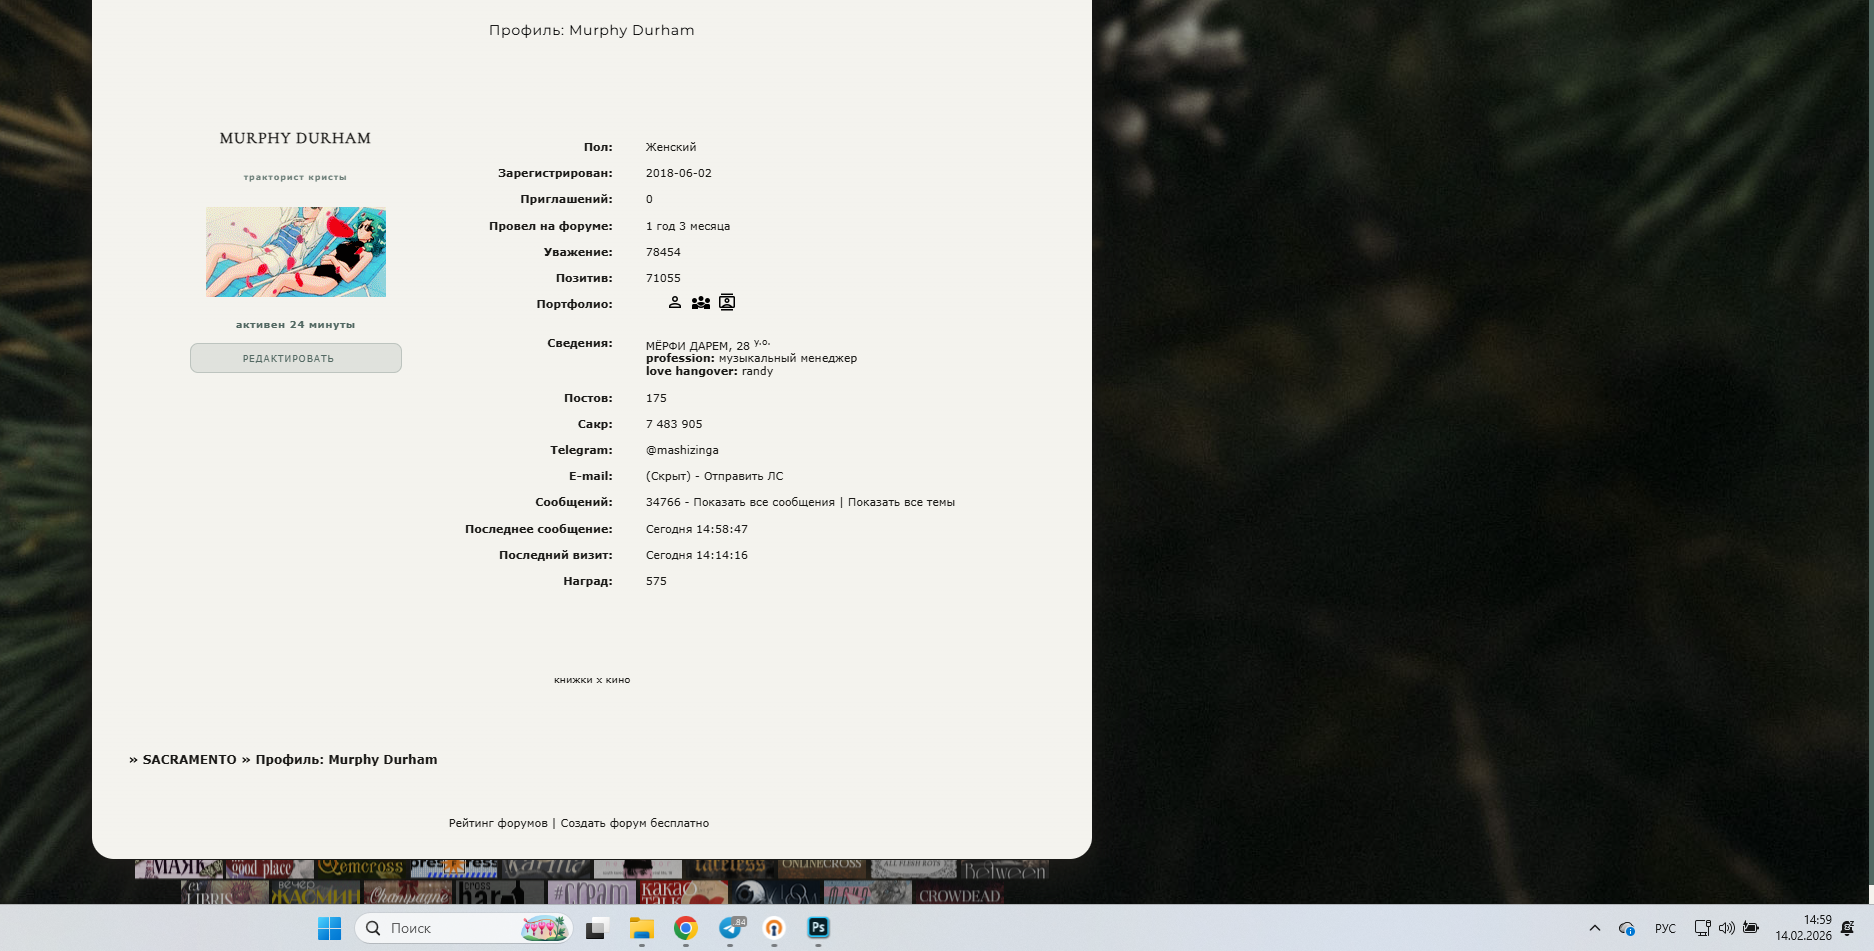This screenshot has height=951, width=1874.
Task: Click the cloud status tray icon
Action: pyautogui.click(x=1627, y=928)
